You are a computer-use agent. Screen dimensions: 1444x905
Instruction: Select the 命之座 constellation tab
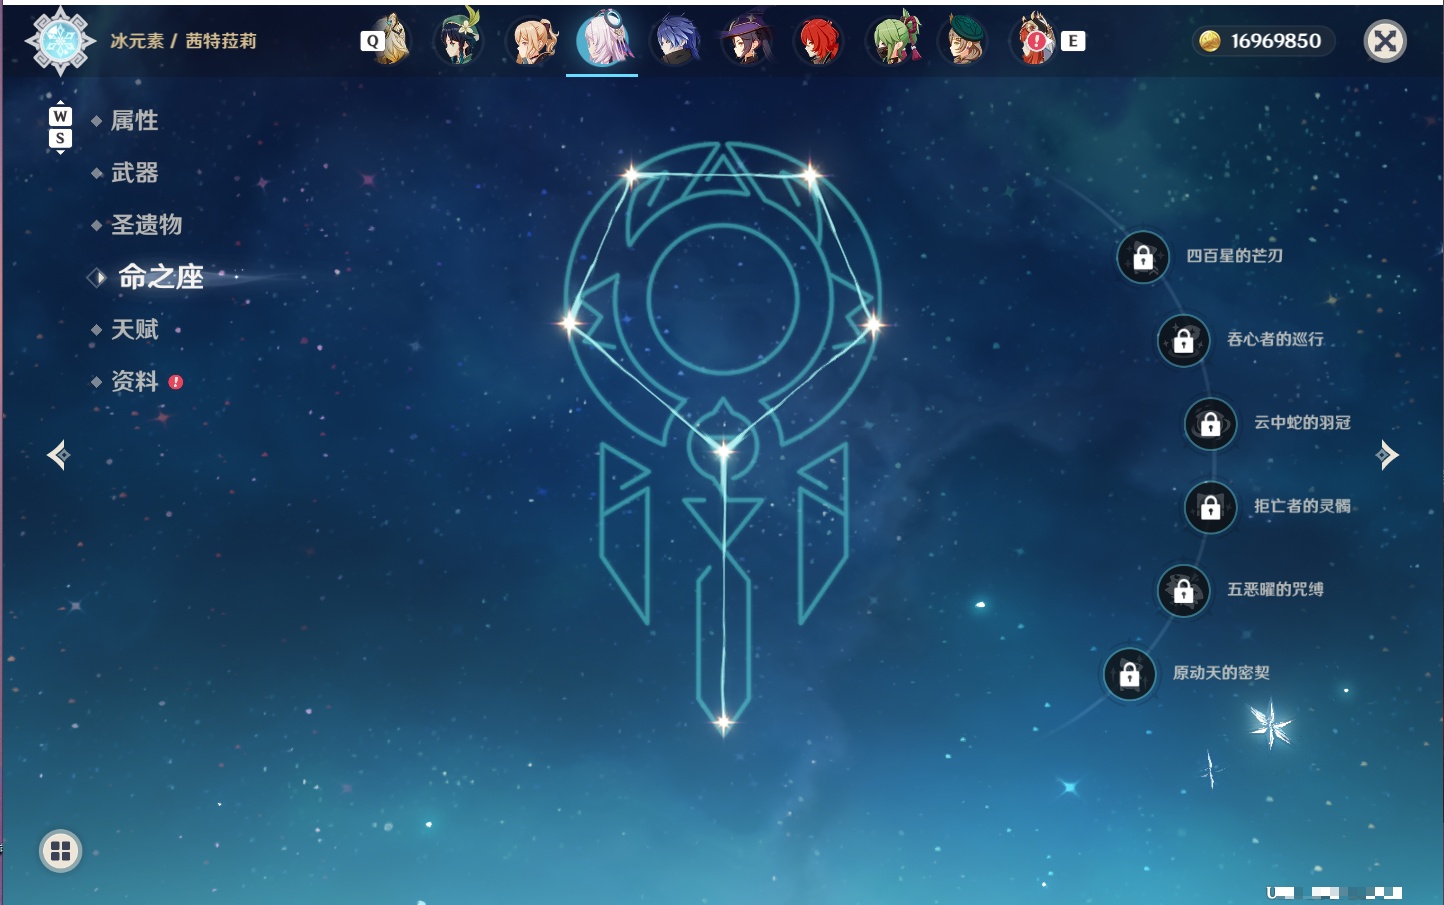[160, 277]
